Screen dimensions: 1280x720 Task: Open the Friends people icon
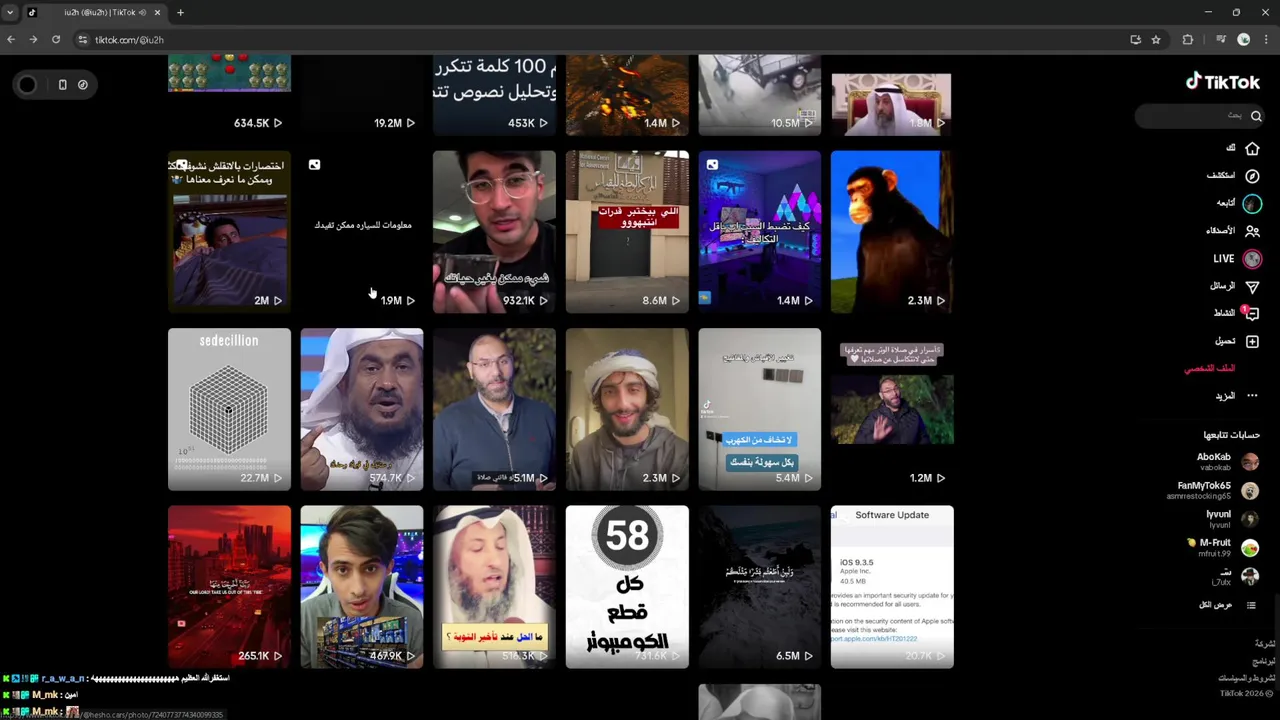[1252, 231]
